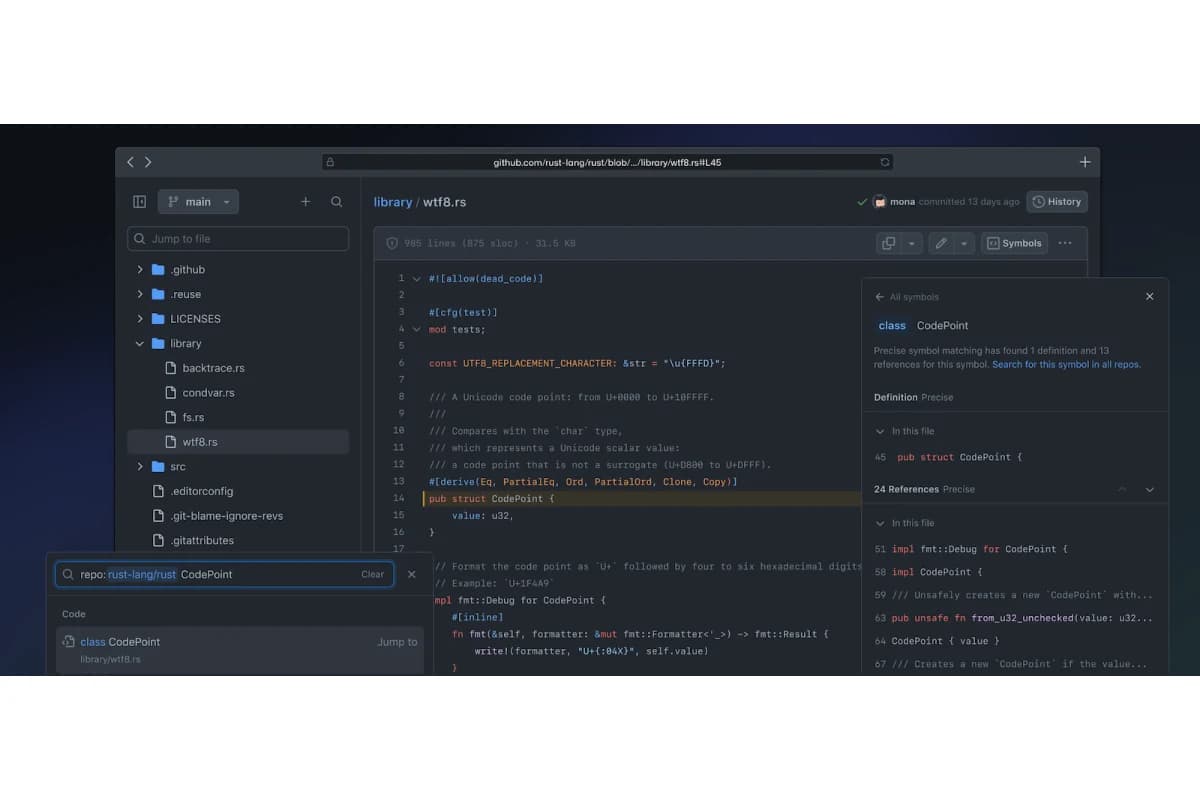Select wtf8.rs in the file tree
The width and height of the screenshot is (1200, 800).
[238, 442]
